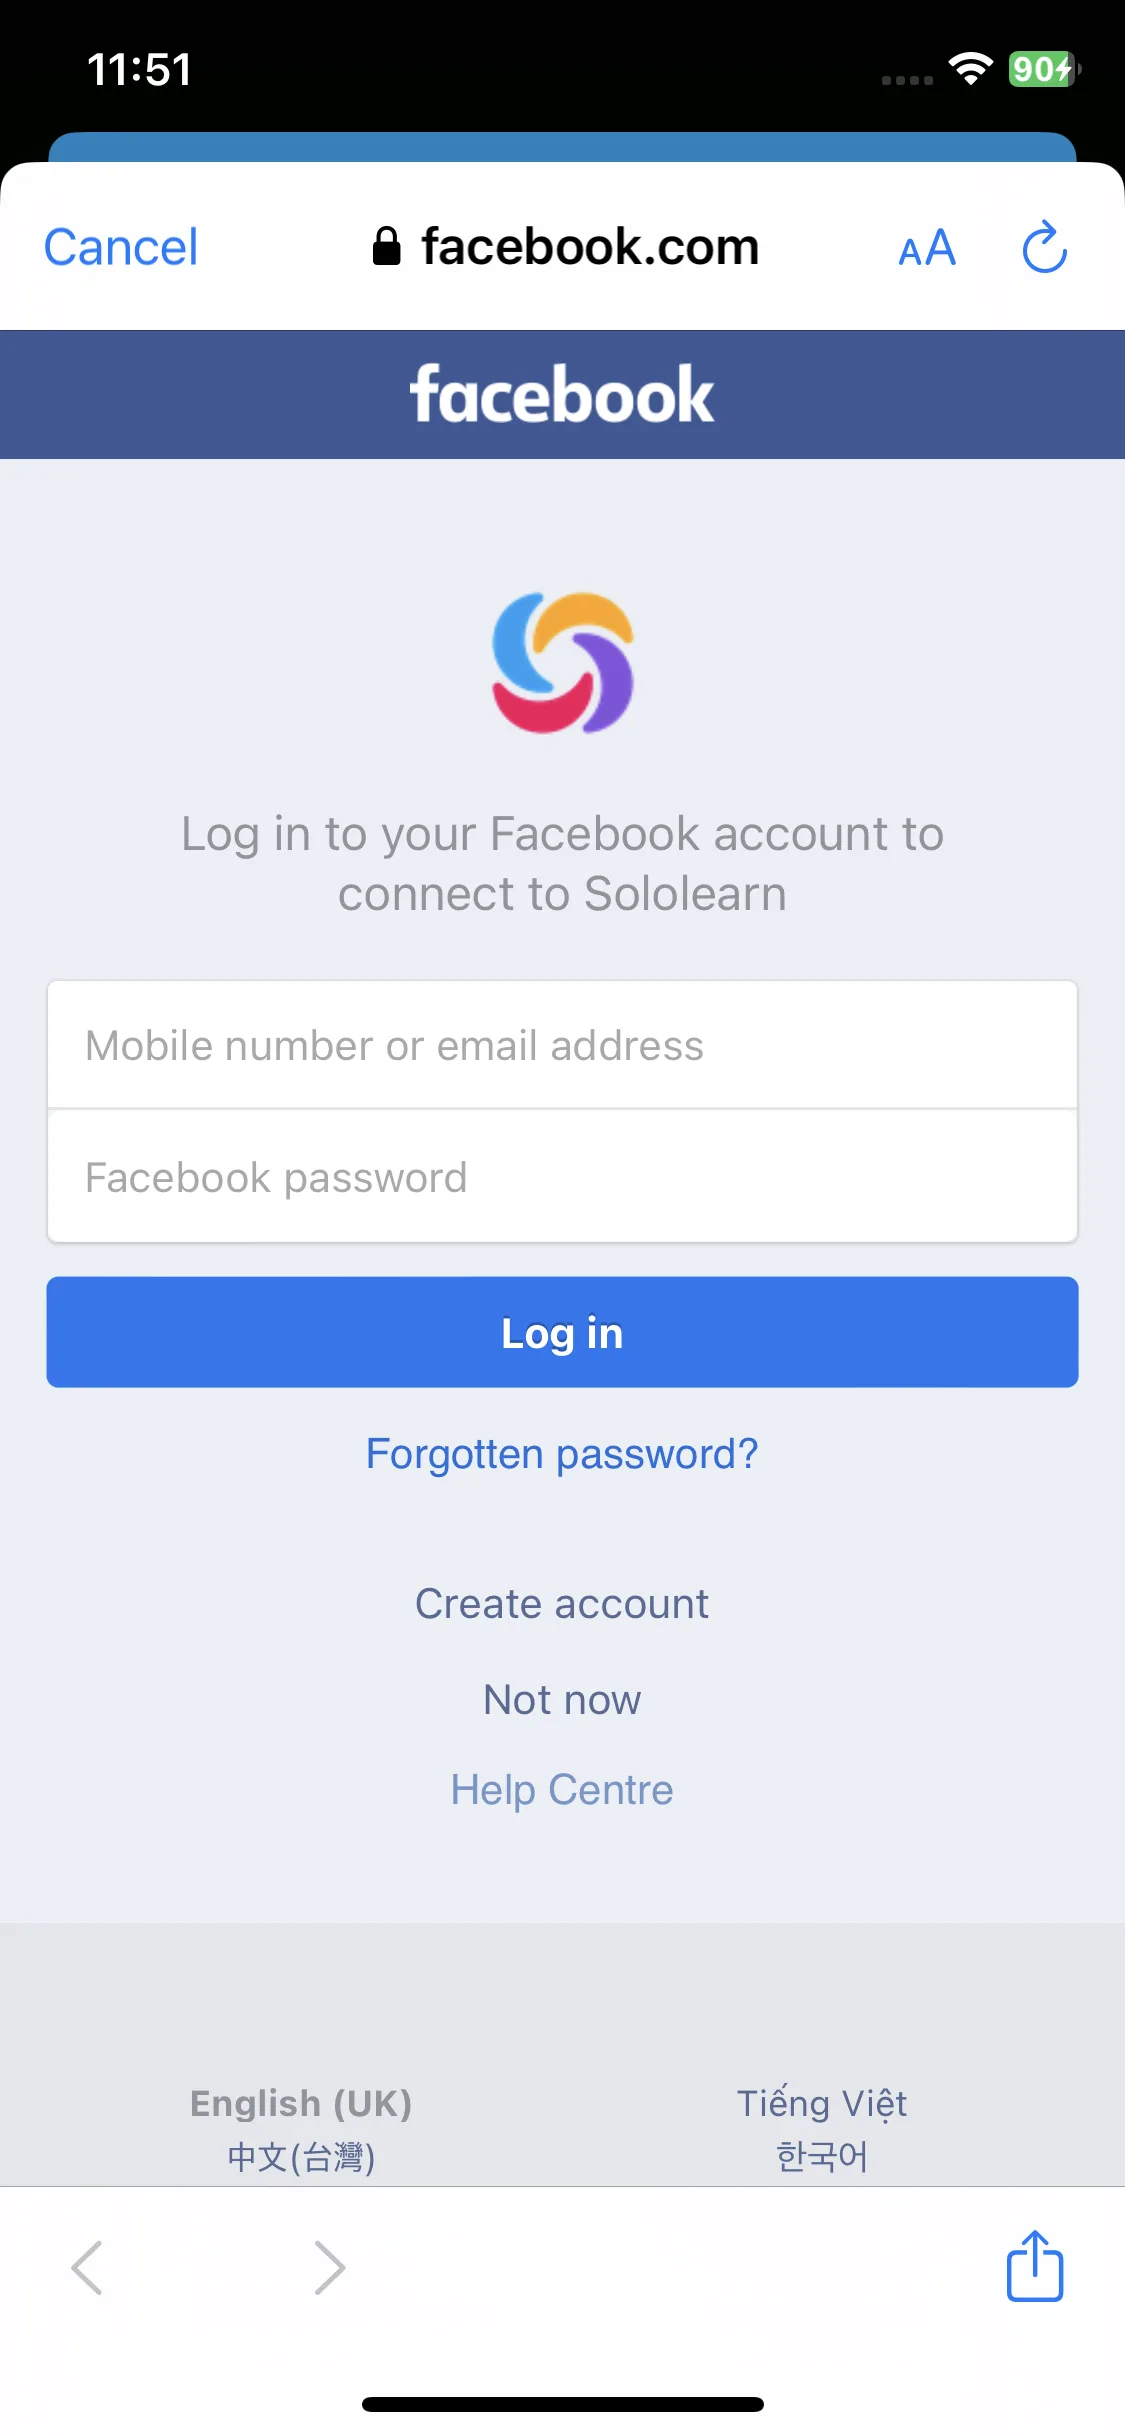The height and width of the screenshot is (2436, 1125).
Task: Select 中文(台灣) language option
Action: (x=301, y=2157)
